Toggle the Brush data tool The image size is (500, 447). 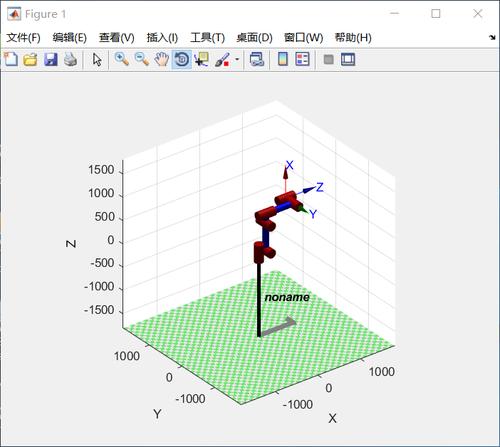pos(222,60)
